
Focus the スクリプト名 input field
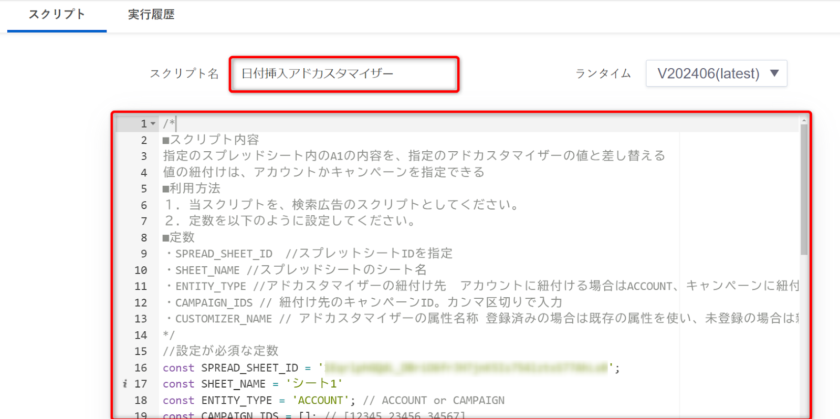click(343, 74)
